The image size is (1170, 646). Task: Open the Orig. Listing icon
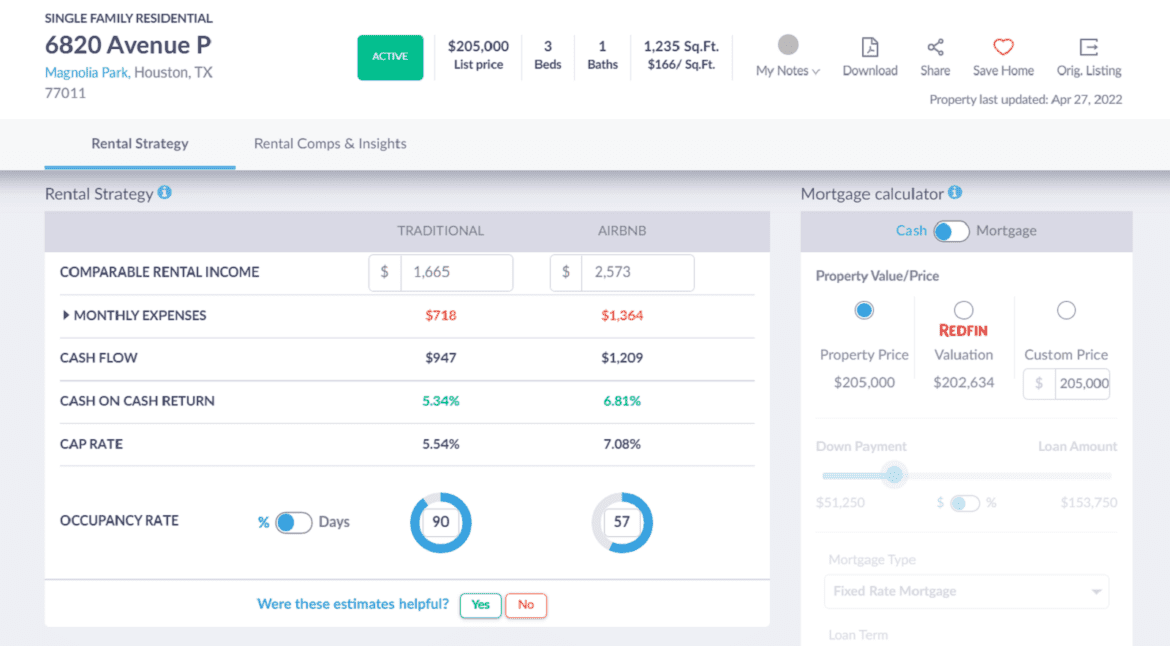pos(1088,47)
